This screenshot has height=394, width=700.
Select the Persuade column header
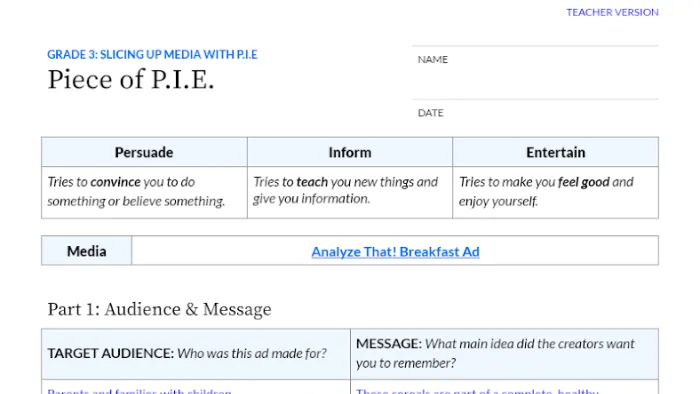[144, 152]
